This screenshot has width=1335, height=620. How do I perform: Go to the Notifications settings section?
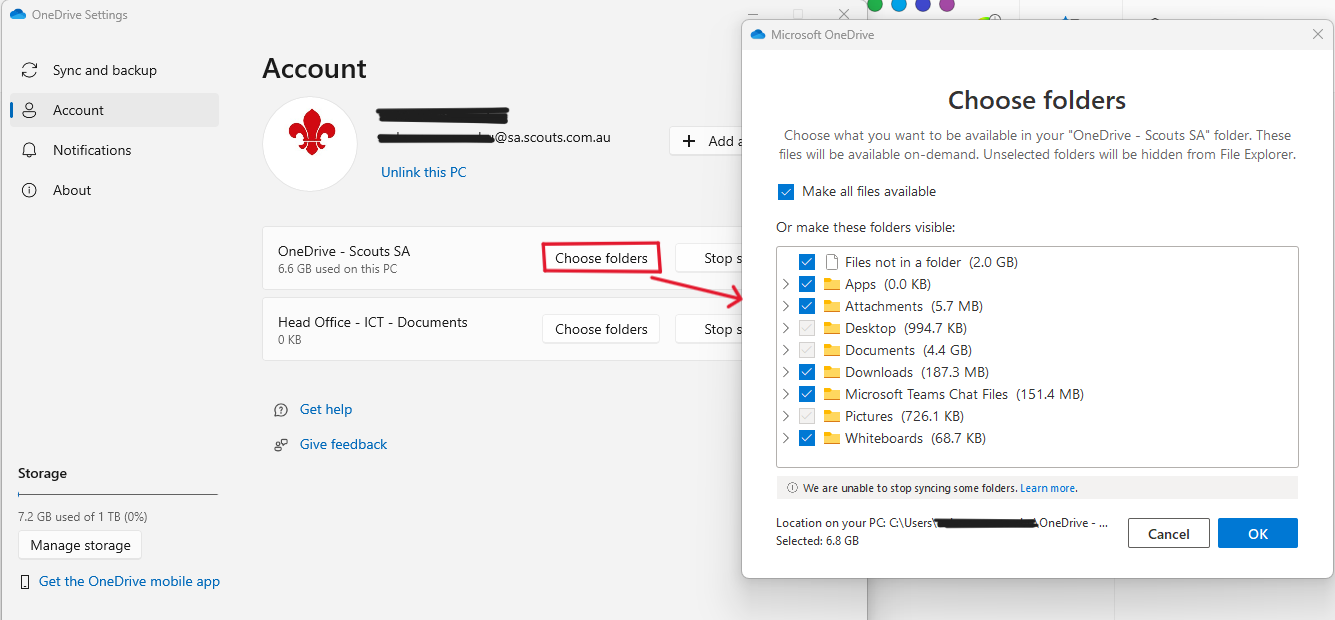click(114, 150)
